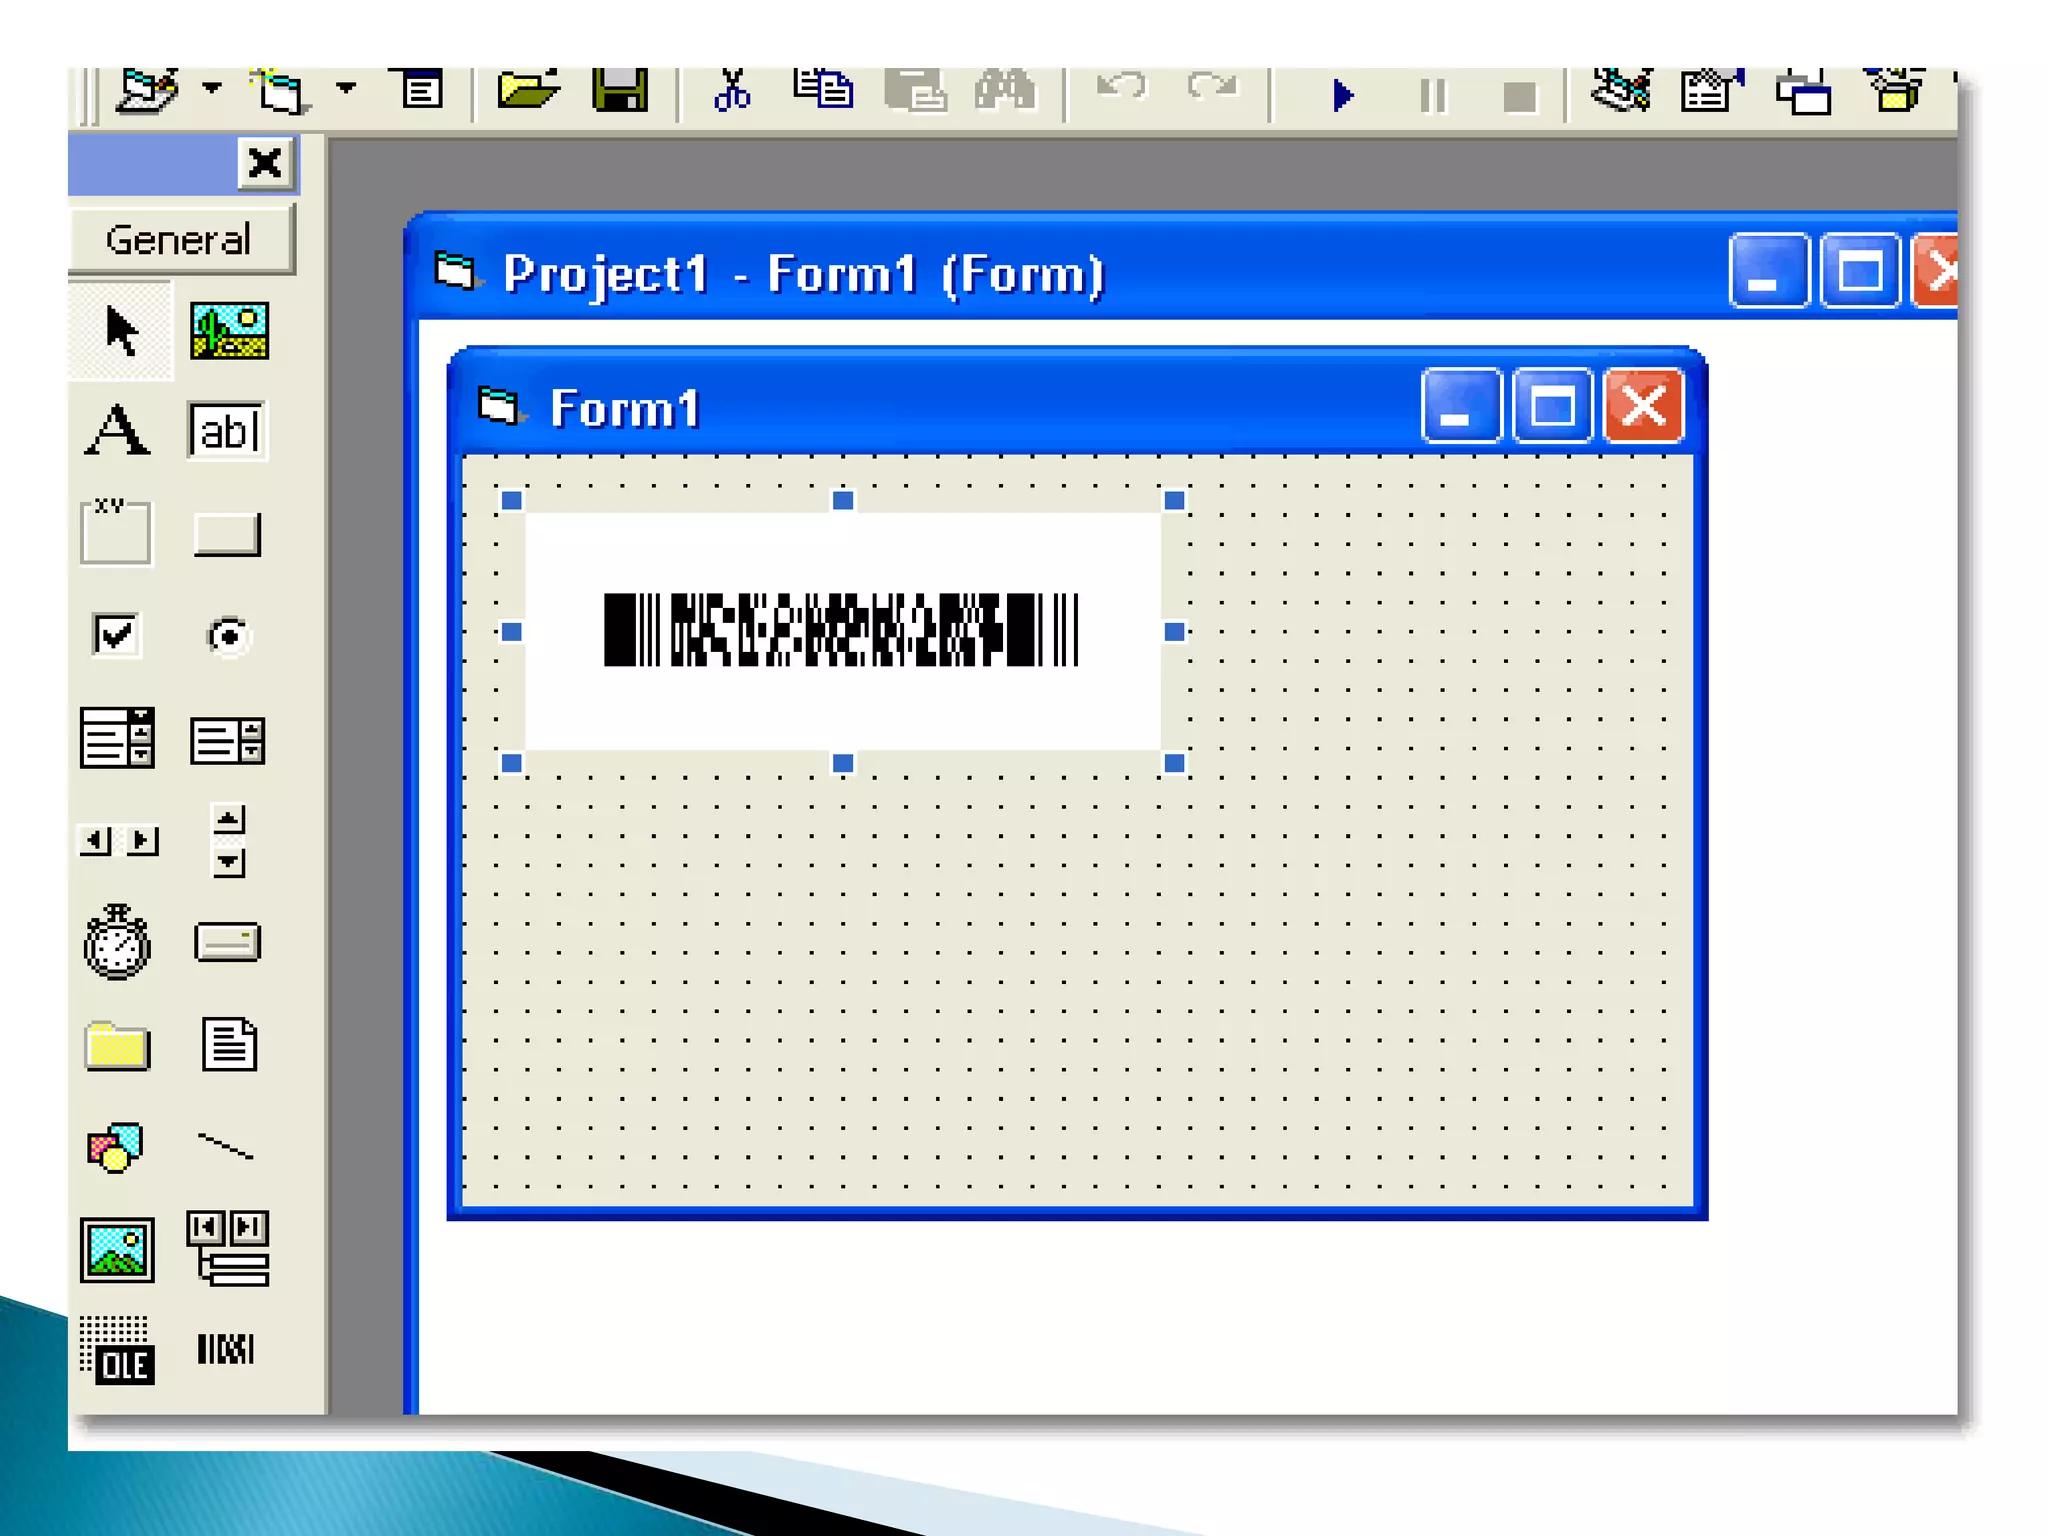Select the barcode control in toolbox
The width and height of the screenshot is (2048, 1536).
pyautogui.click(x=226, y=1349)
